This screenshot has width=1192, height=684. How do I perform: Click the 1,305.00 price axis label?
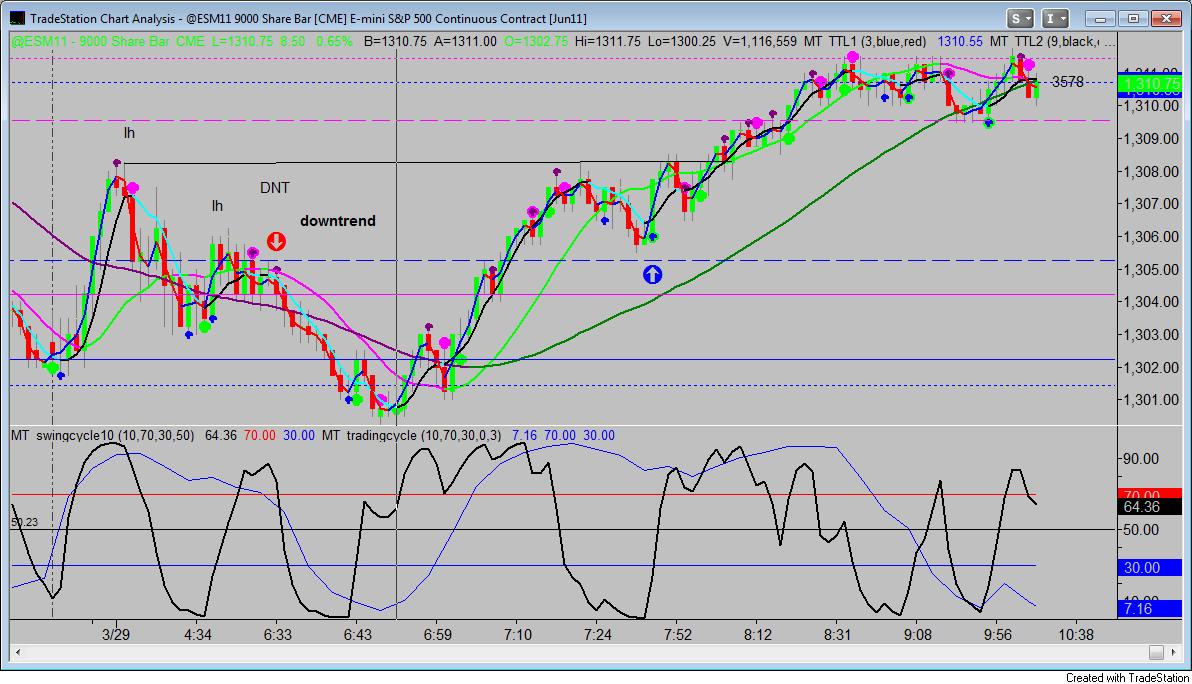pyautogui.click(x=1151, y=270)
